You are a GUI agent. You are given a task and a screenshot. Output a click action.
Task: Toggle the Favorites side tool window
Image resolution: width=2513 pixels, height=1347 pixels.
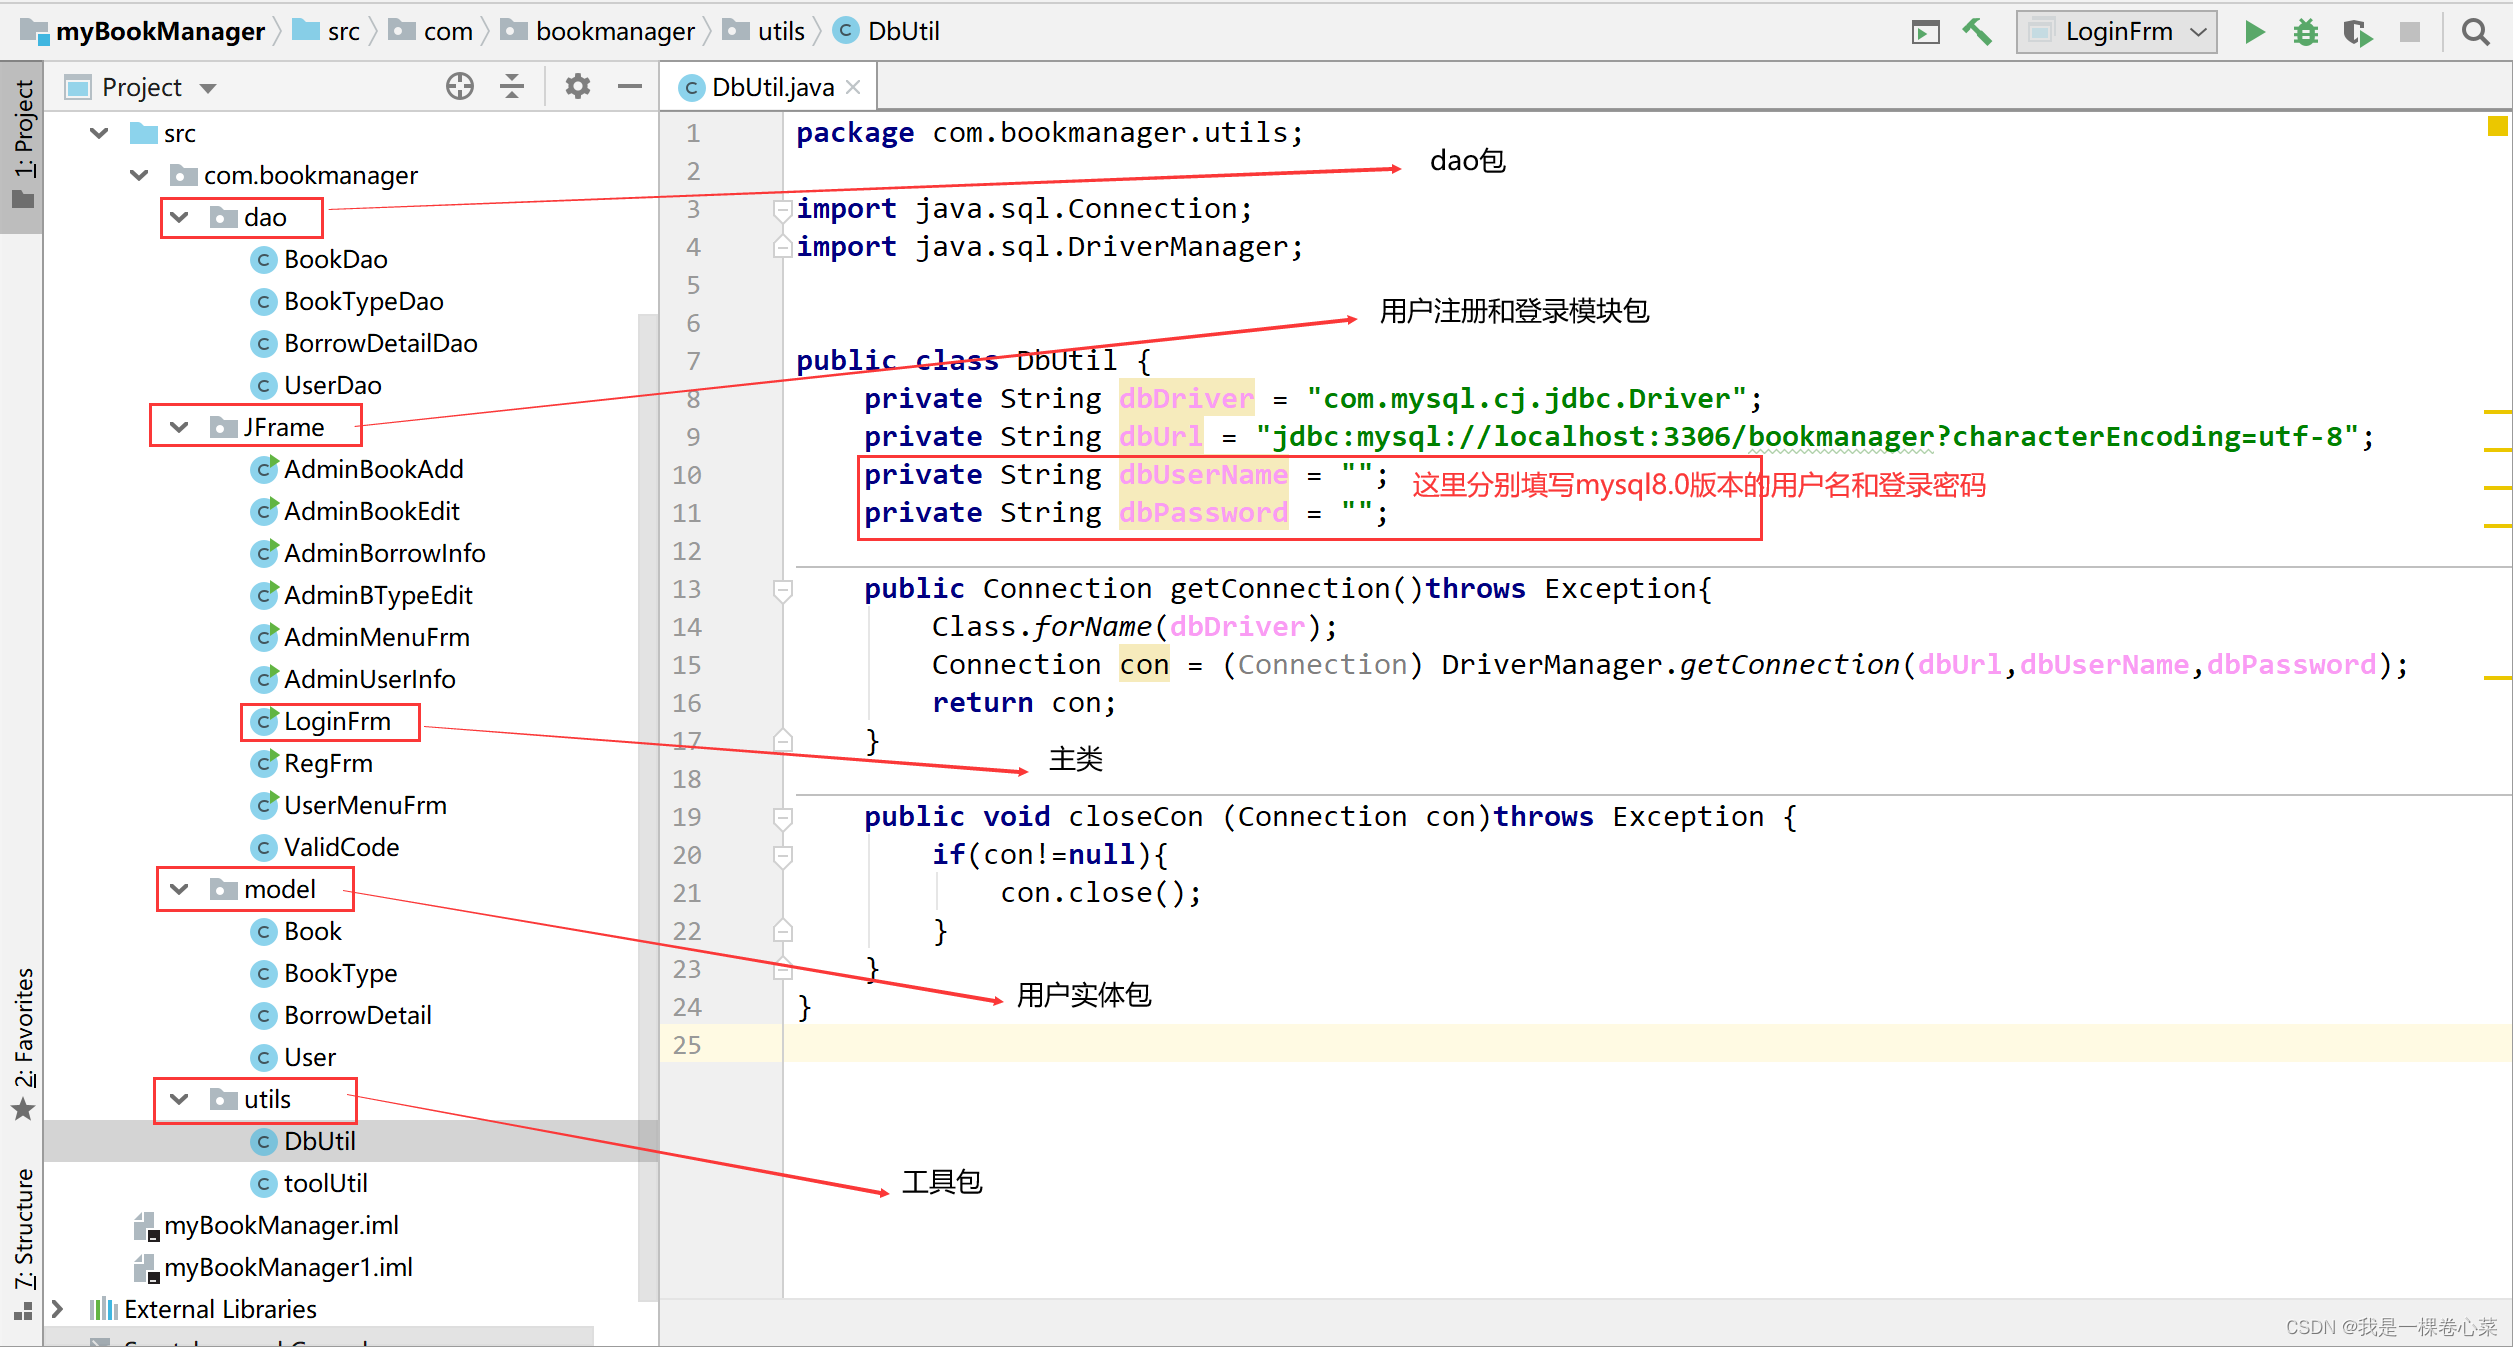[x=24, y=1040]
